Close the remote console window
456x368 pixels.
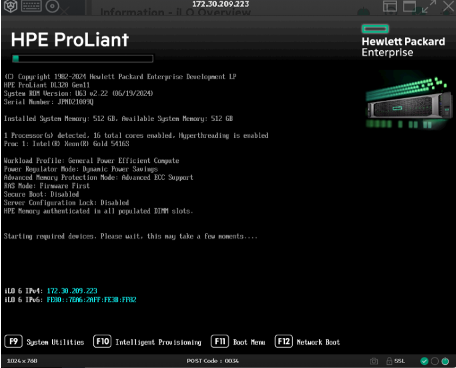pos(448,6)
